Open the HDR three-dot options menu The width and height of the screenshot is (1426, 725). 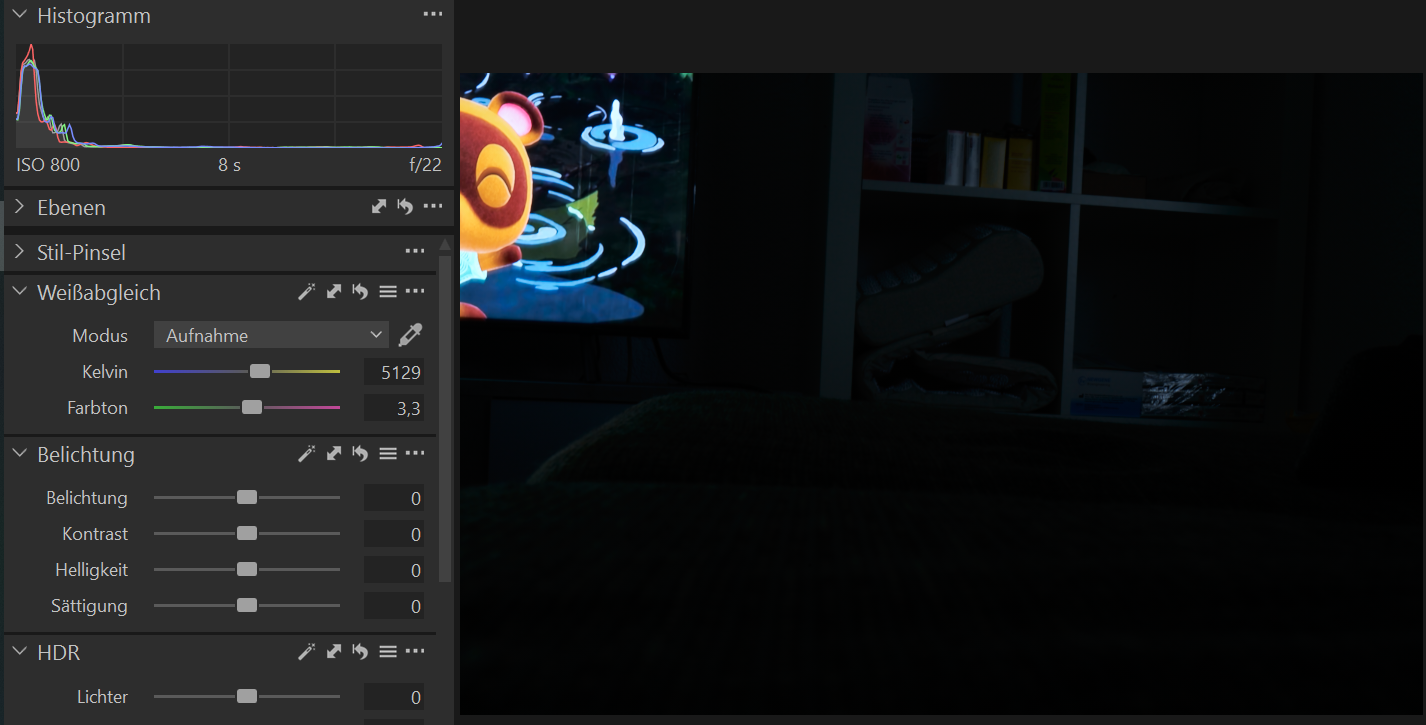click(415, 652)
